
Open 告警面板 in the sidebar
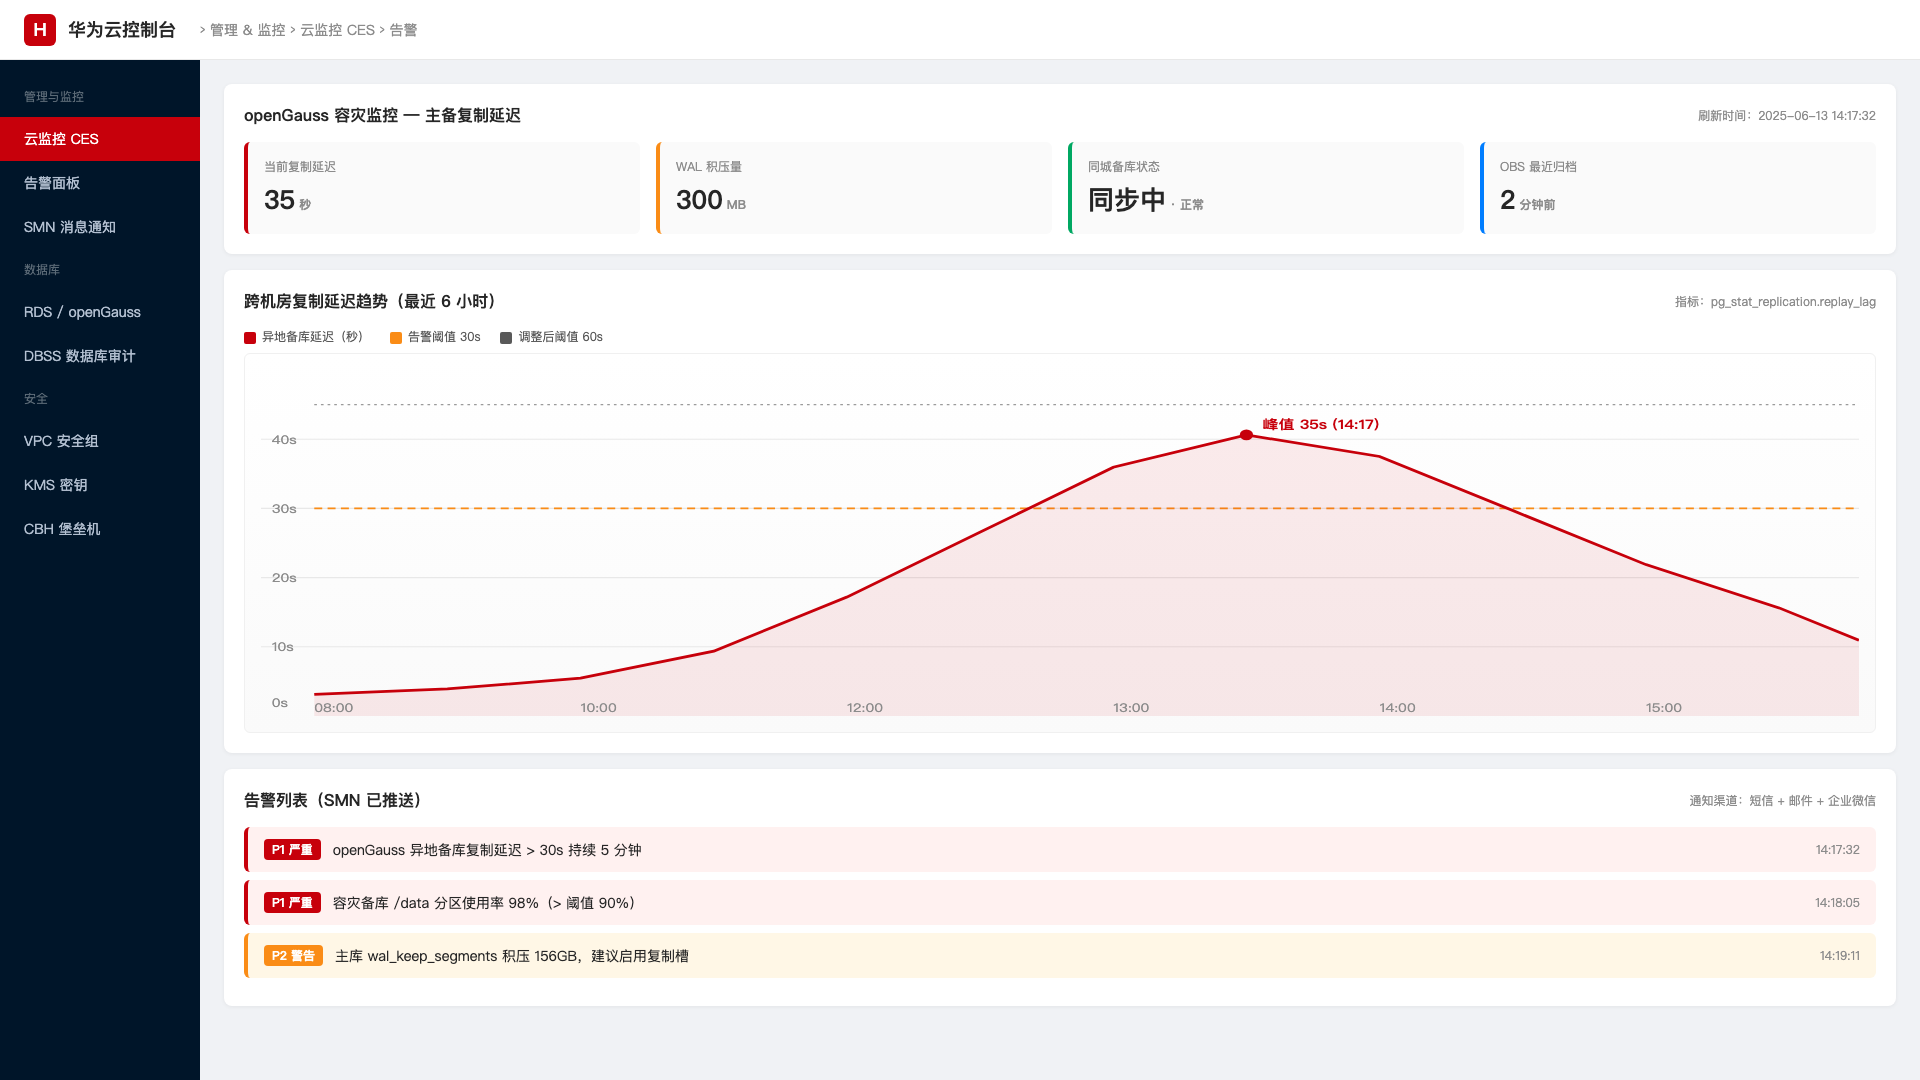[100, 183]
